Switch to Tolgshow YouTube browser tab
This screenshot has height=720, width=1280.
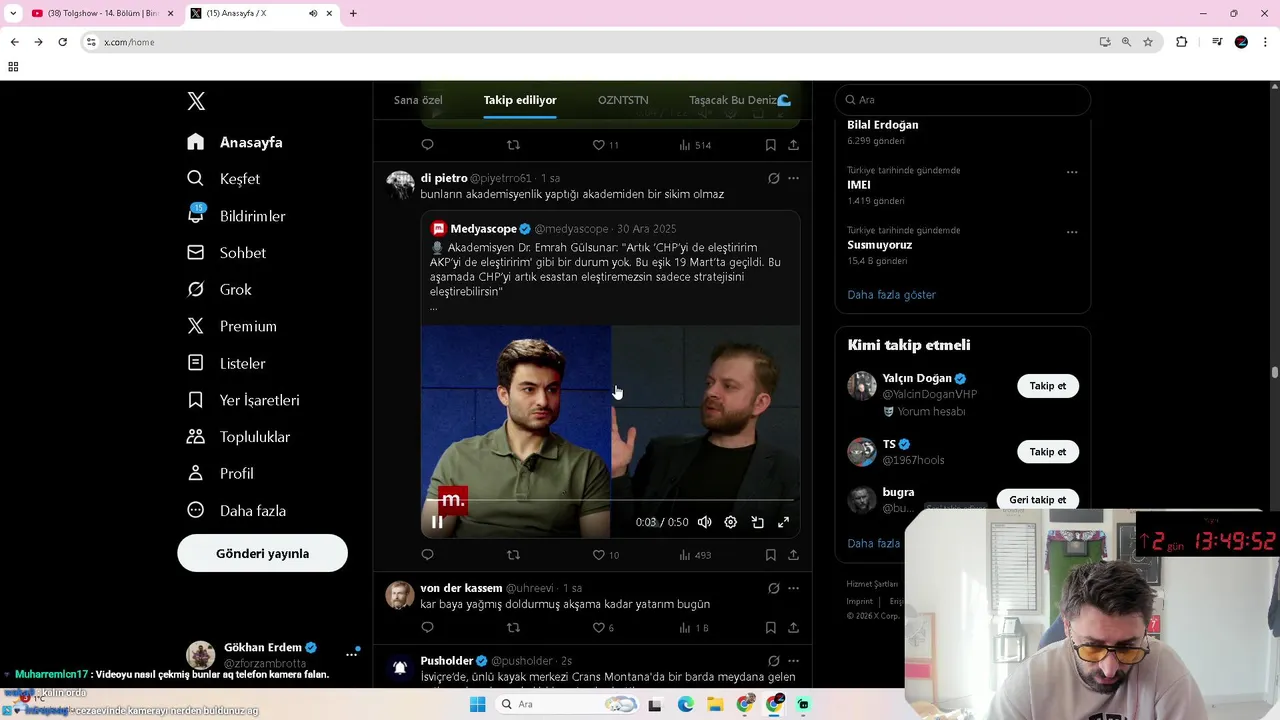[101, 13]
